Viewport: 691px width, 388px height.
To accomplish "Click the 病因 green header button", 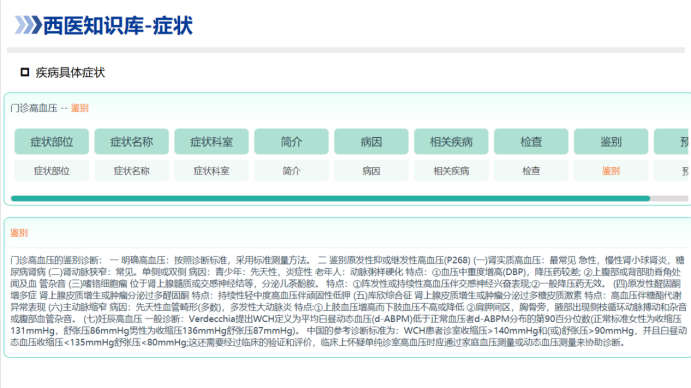I will coord(371,142).
